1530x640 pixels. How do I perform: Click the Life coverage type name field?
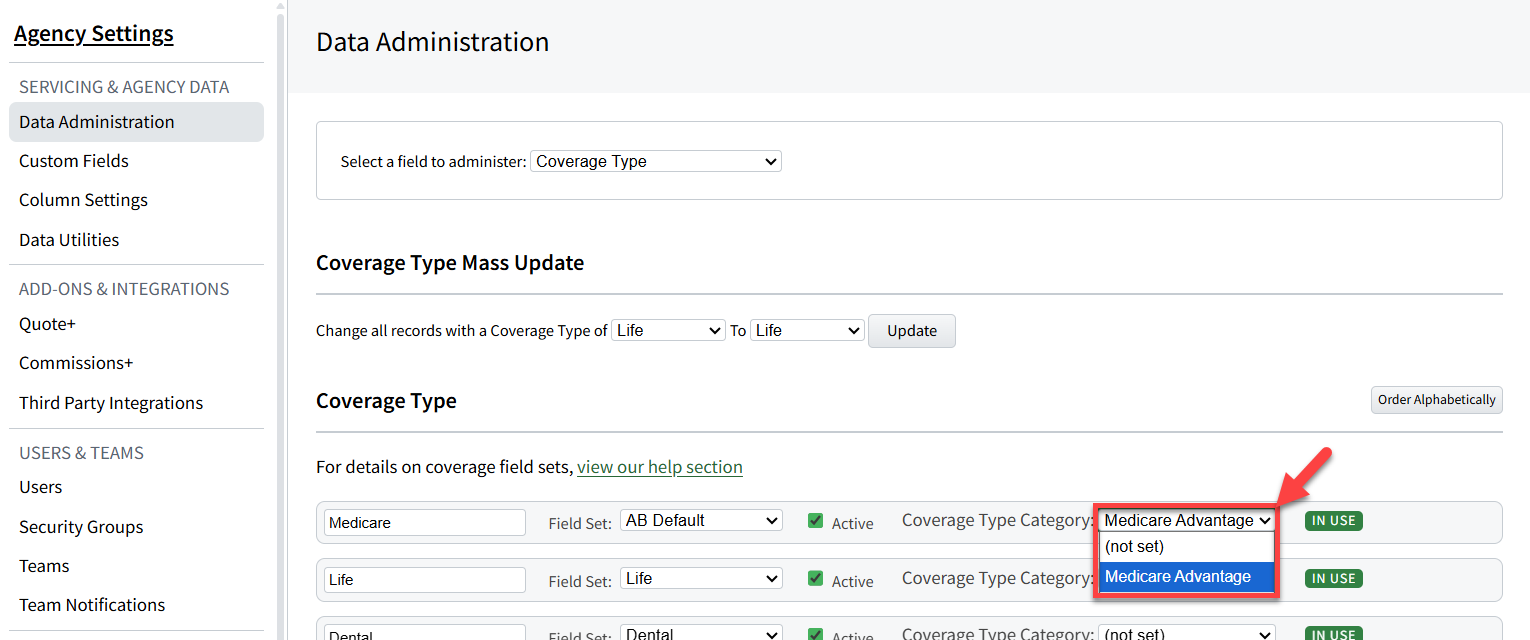point(425,580)
